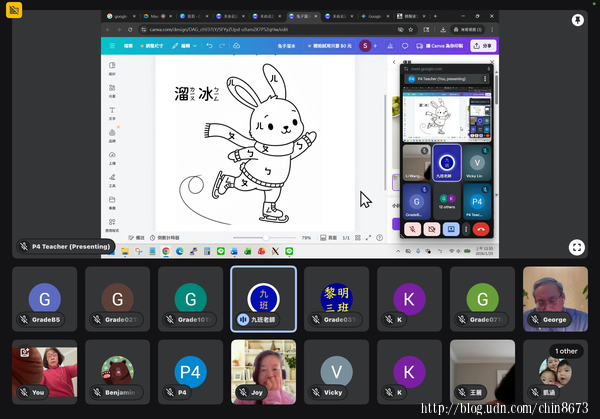Adjust the Canva zoom slider handle
600x419 pixels.
265,237
